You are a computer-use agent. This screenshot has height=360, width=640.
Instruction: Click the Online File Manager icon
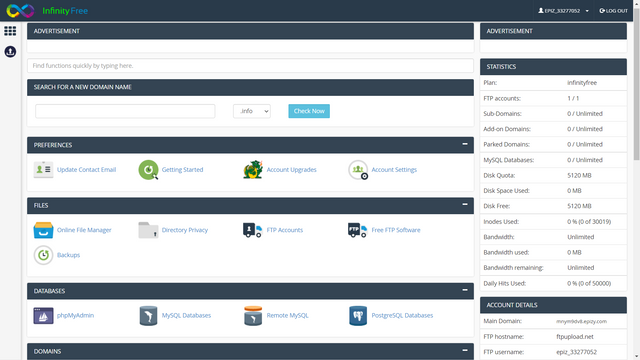coord(43,230)
